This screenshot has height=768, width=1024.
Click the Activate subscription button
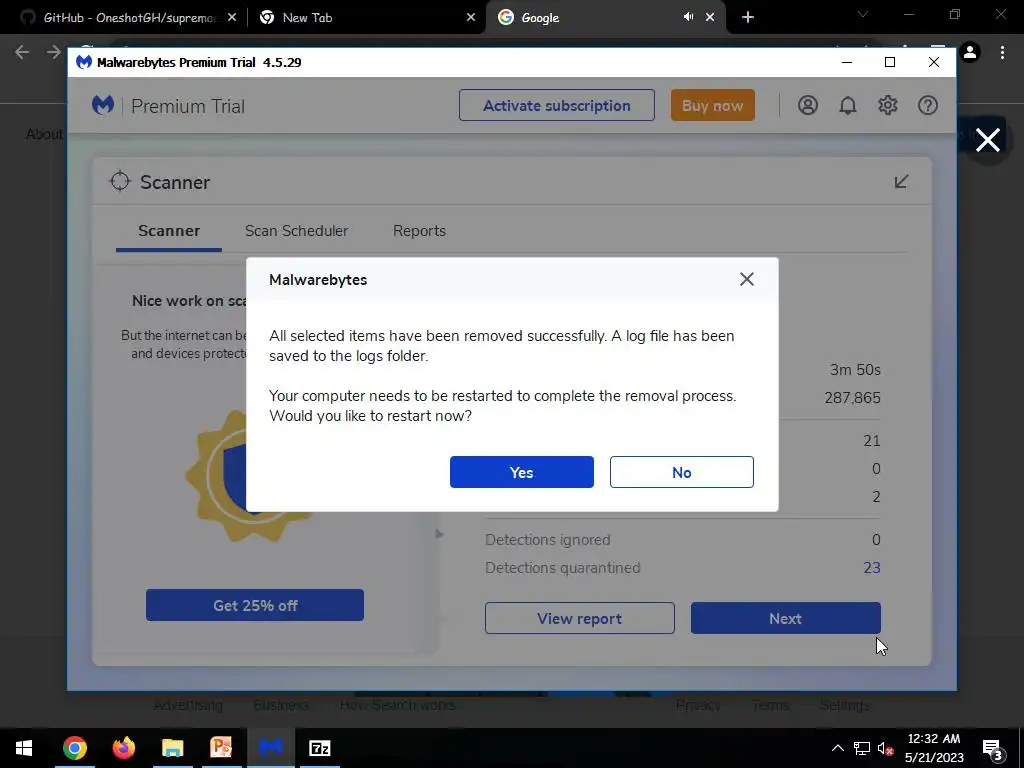(x=556, y=105)
